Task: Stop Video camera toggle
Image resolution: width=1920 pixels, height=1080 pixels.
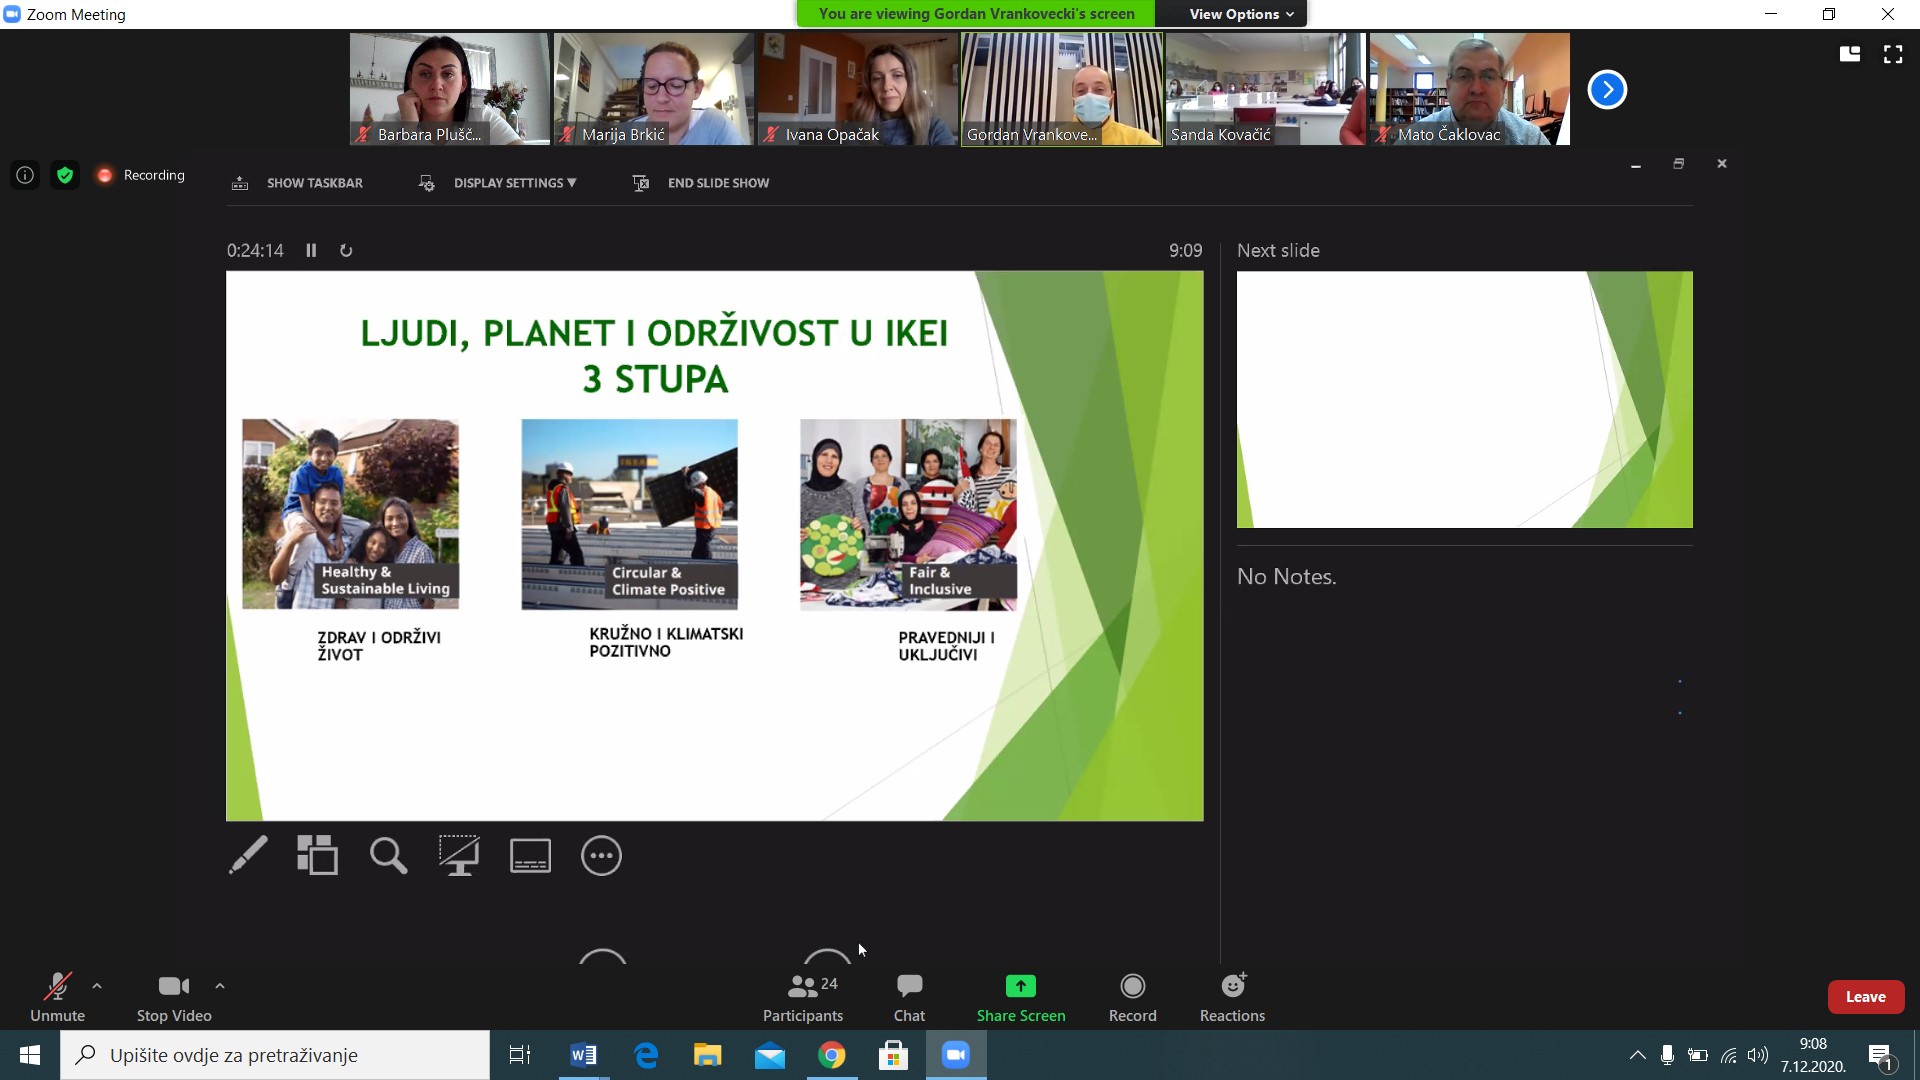Action: click(174, 997)
